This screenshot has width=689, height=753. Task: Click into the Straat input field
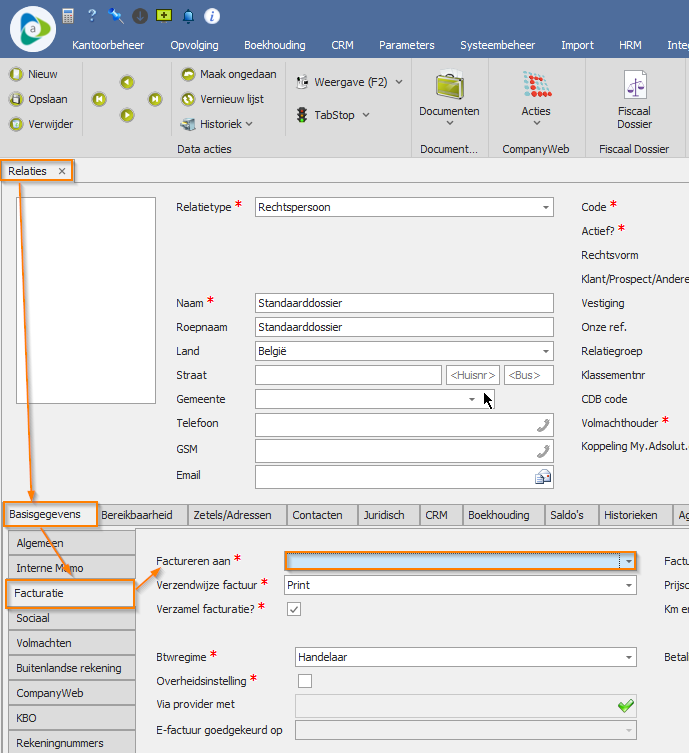pos(347,375)
